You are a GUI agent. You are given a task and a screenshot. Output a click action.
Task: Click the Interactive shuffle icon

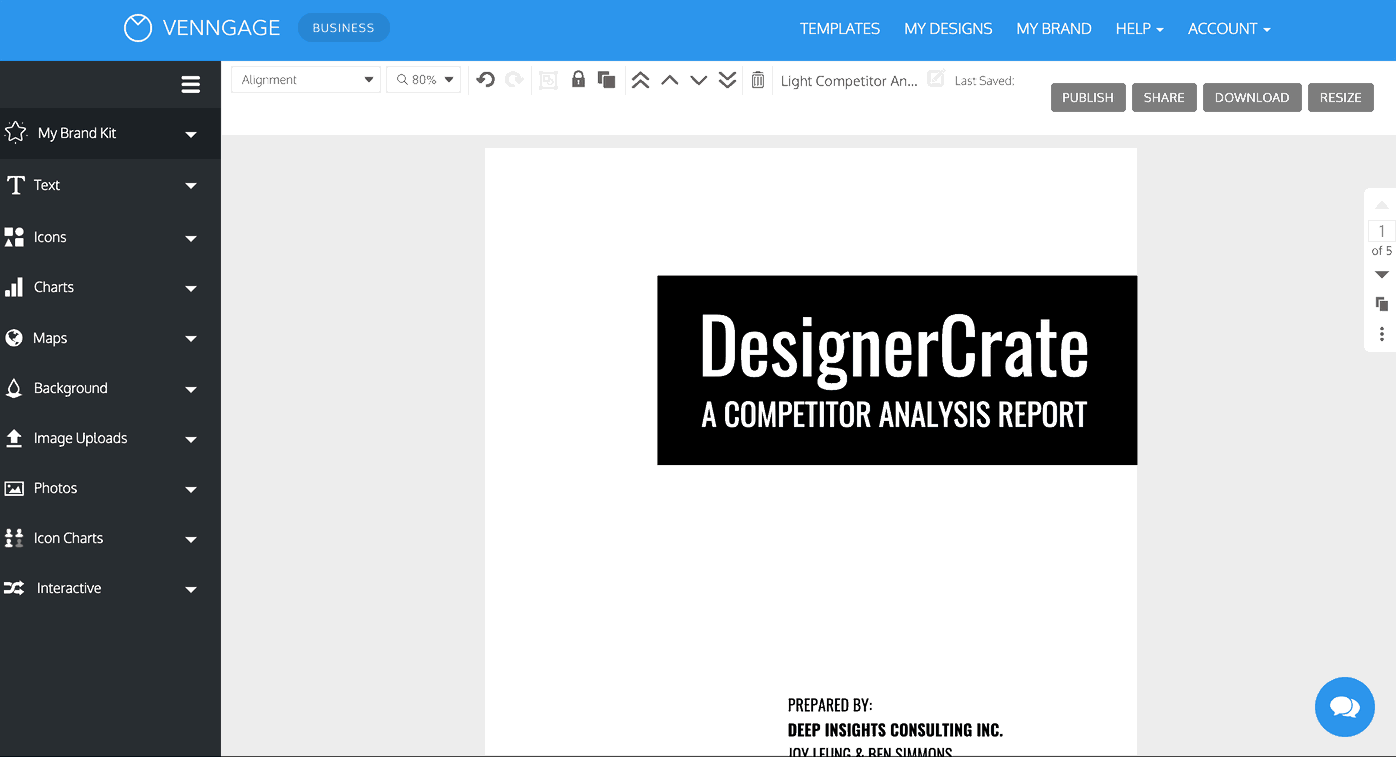pyautogui.click(x=14, y=588)
